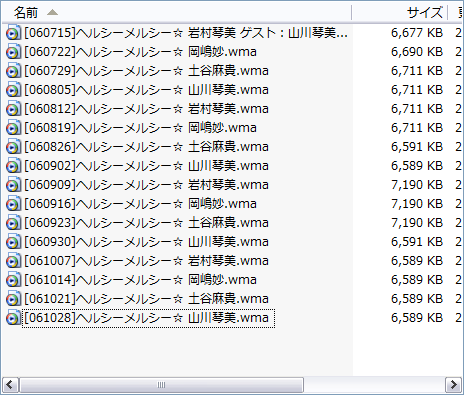The height and width of the screenshot is (395, 464).
Task: Sort by the 名前 column header
Action: pyautogui.click(x=177, y=13)
